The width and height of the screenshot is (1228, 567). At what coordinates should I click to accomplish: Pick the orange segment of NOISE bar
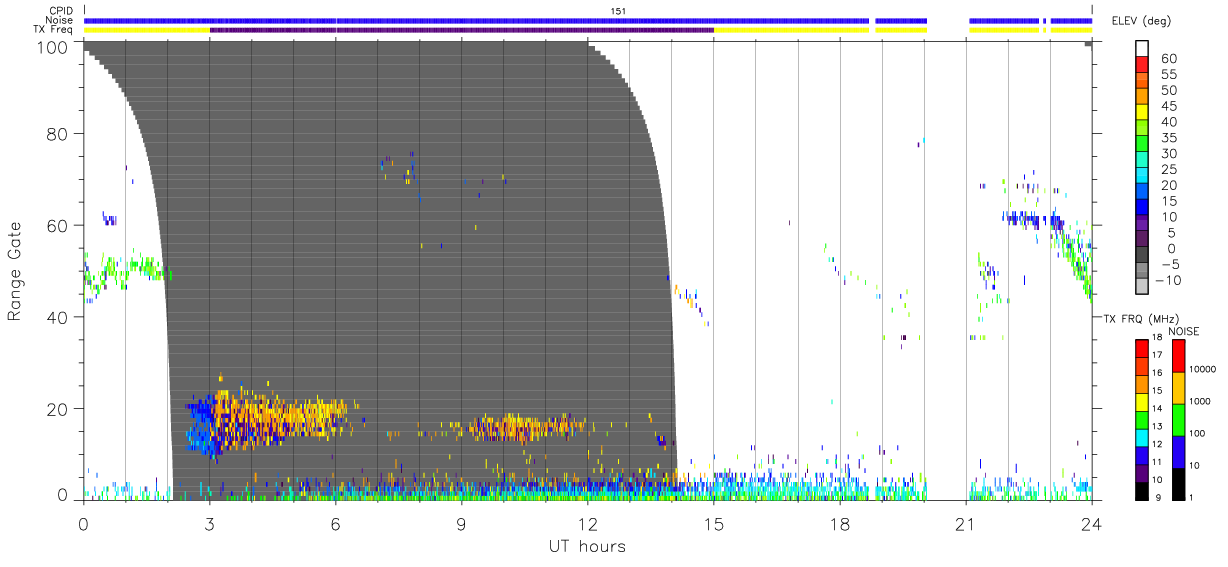click(1178, 387)
